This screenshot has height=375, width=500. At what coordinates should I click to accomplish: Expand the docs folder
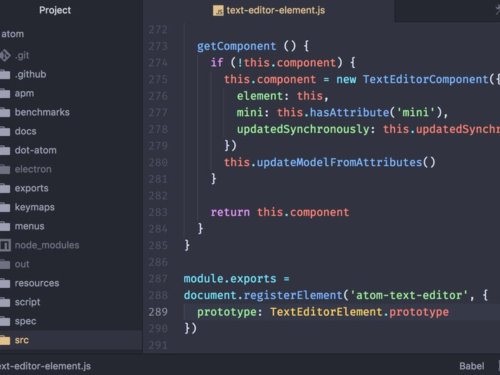[25, 131]
